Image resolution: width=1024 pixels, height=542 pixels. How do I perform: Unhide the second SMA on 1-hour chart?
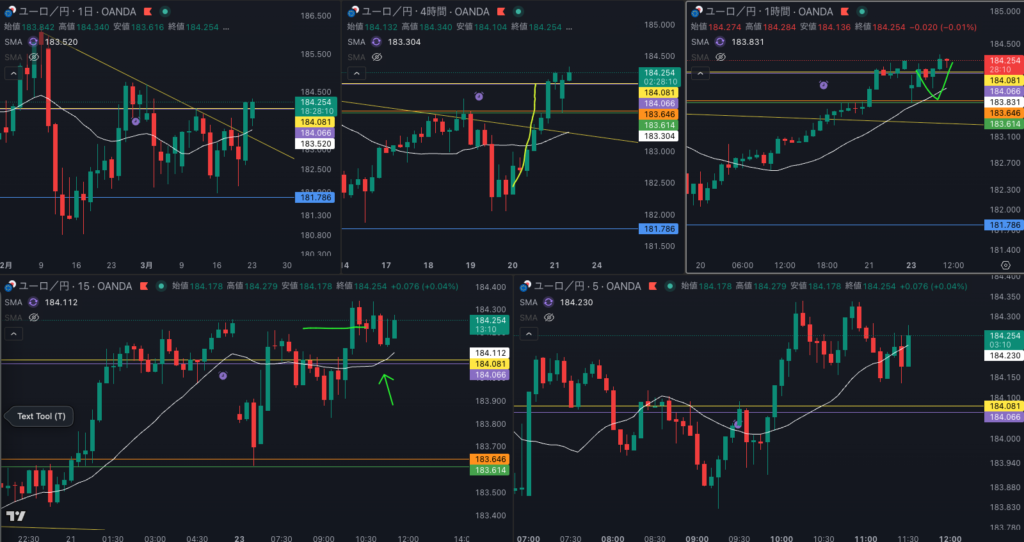pyautogui.click(x=721, y=57)
